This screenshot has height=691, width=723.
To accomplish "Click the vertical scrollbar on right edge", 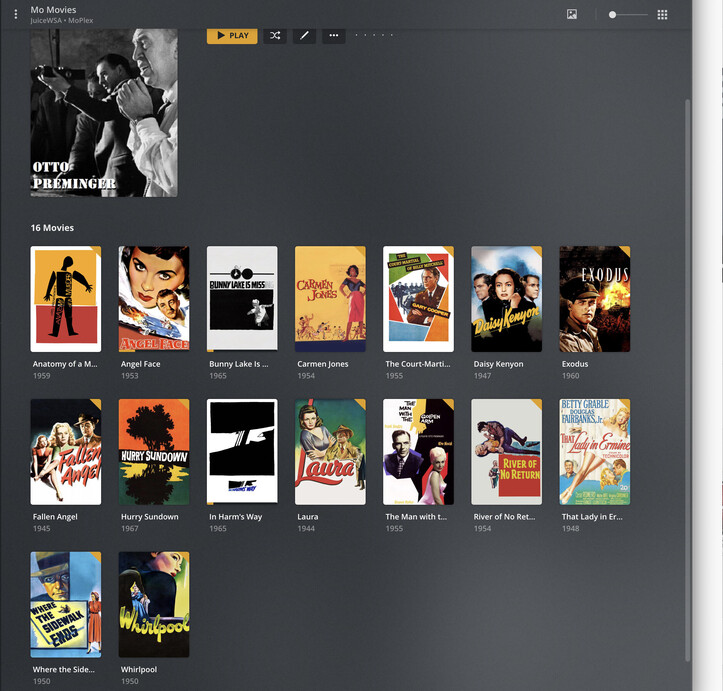I will pyautogui.click(x=687, y=380).
